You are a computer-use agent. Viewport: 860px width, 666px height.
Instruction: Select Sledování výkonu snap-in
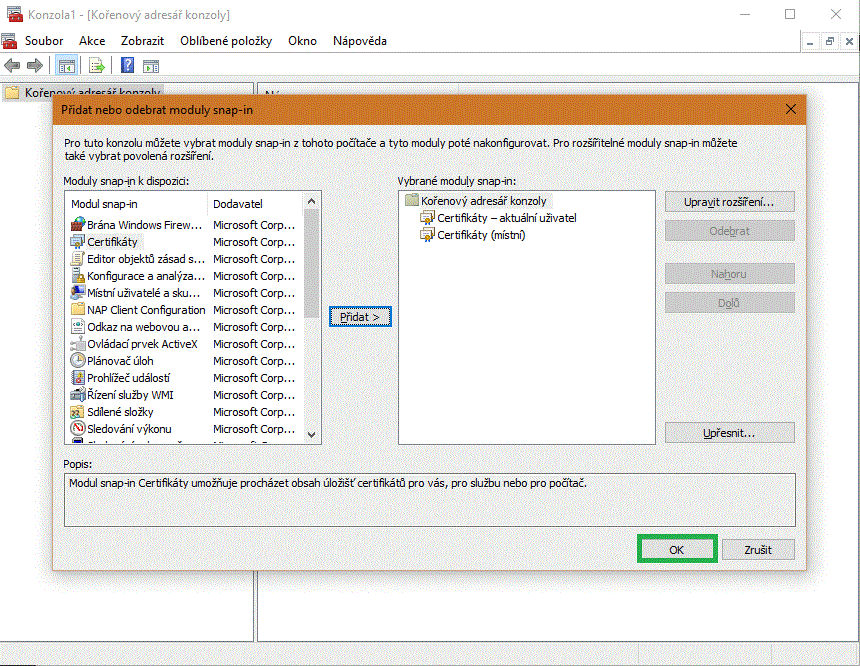point(129,429)
